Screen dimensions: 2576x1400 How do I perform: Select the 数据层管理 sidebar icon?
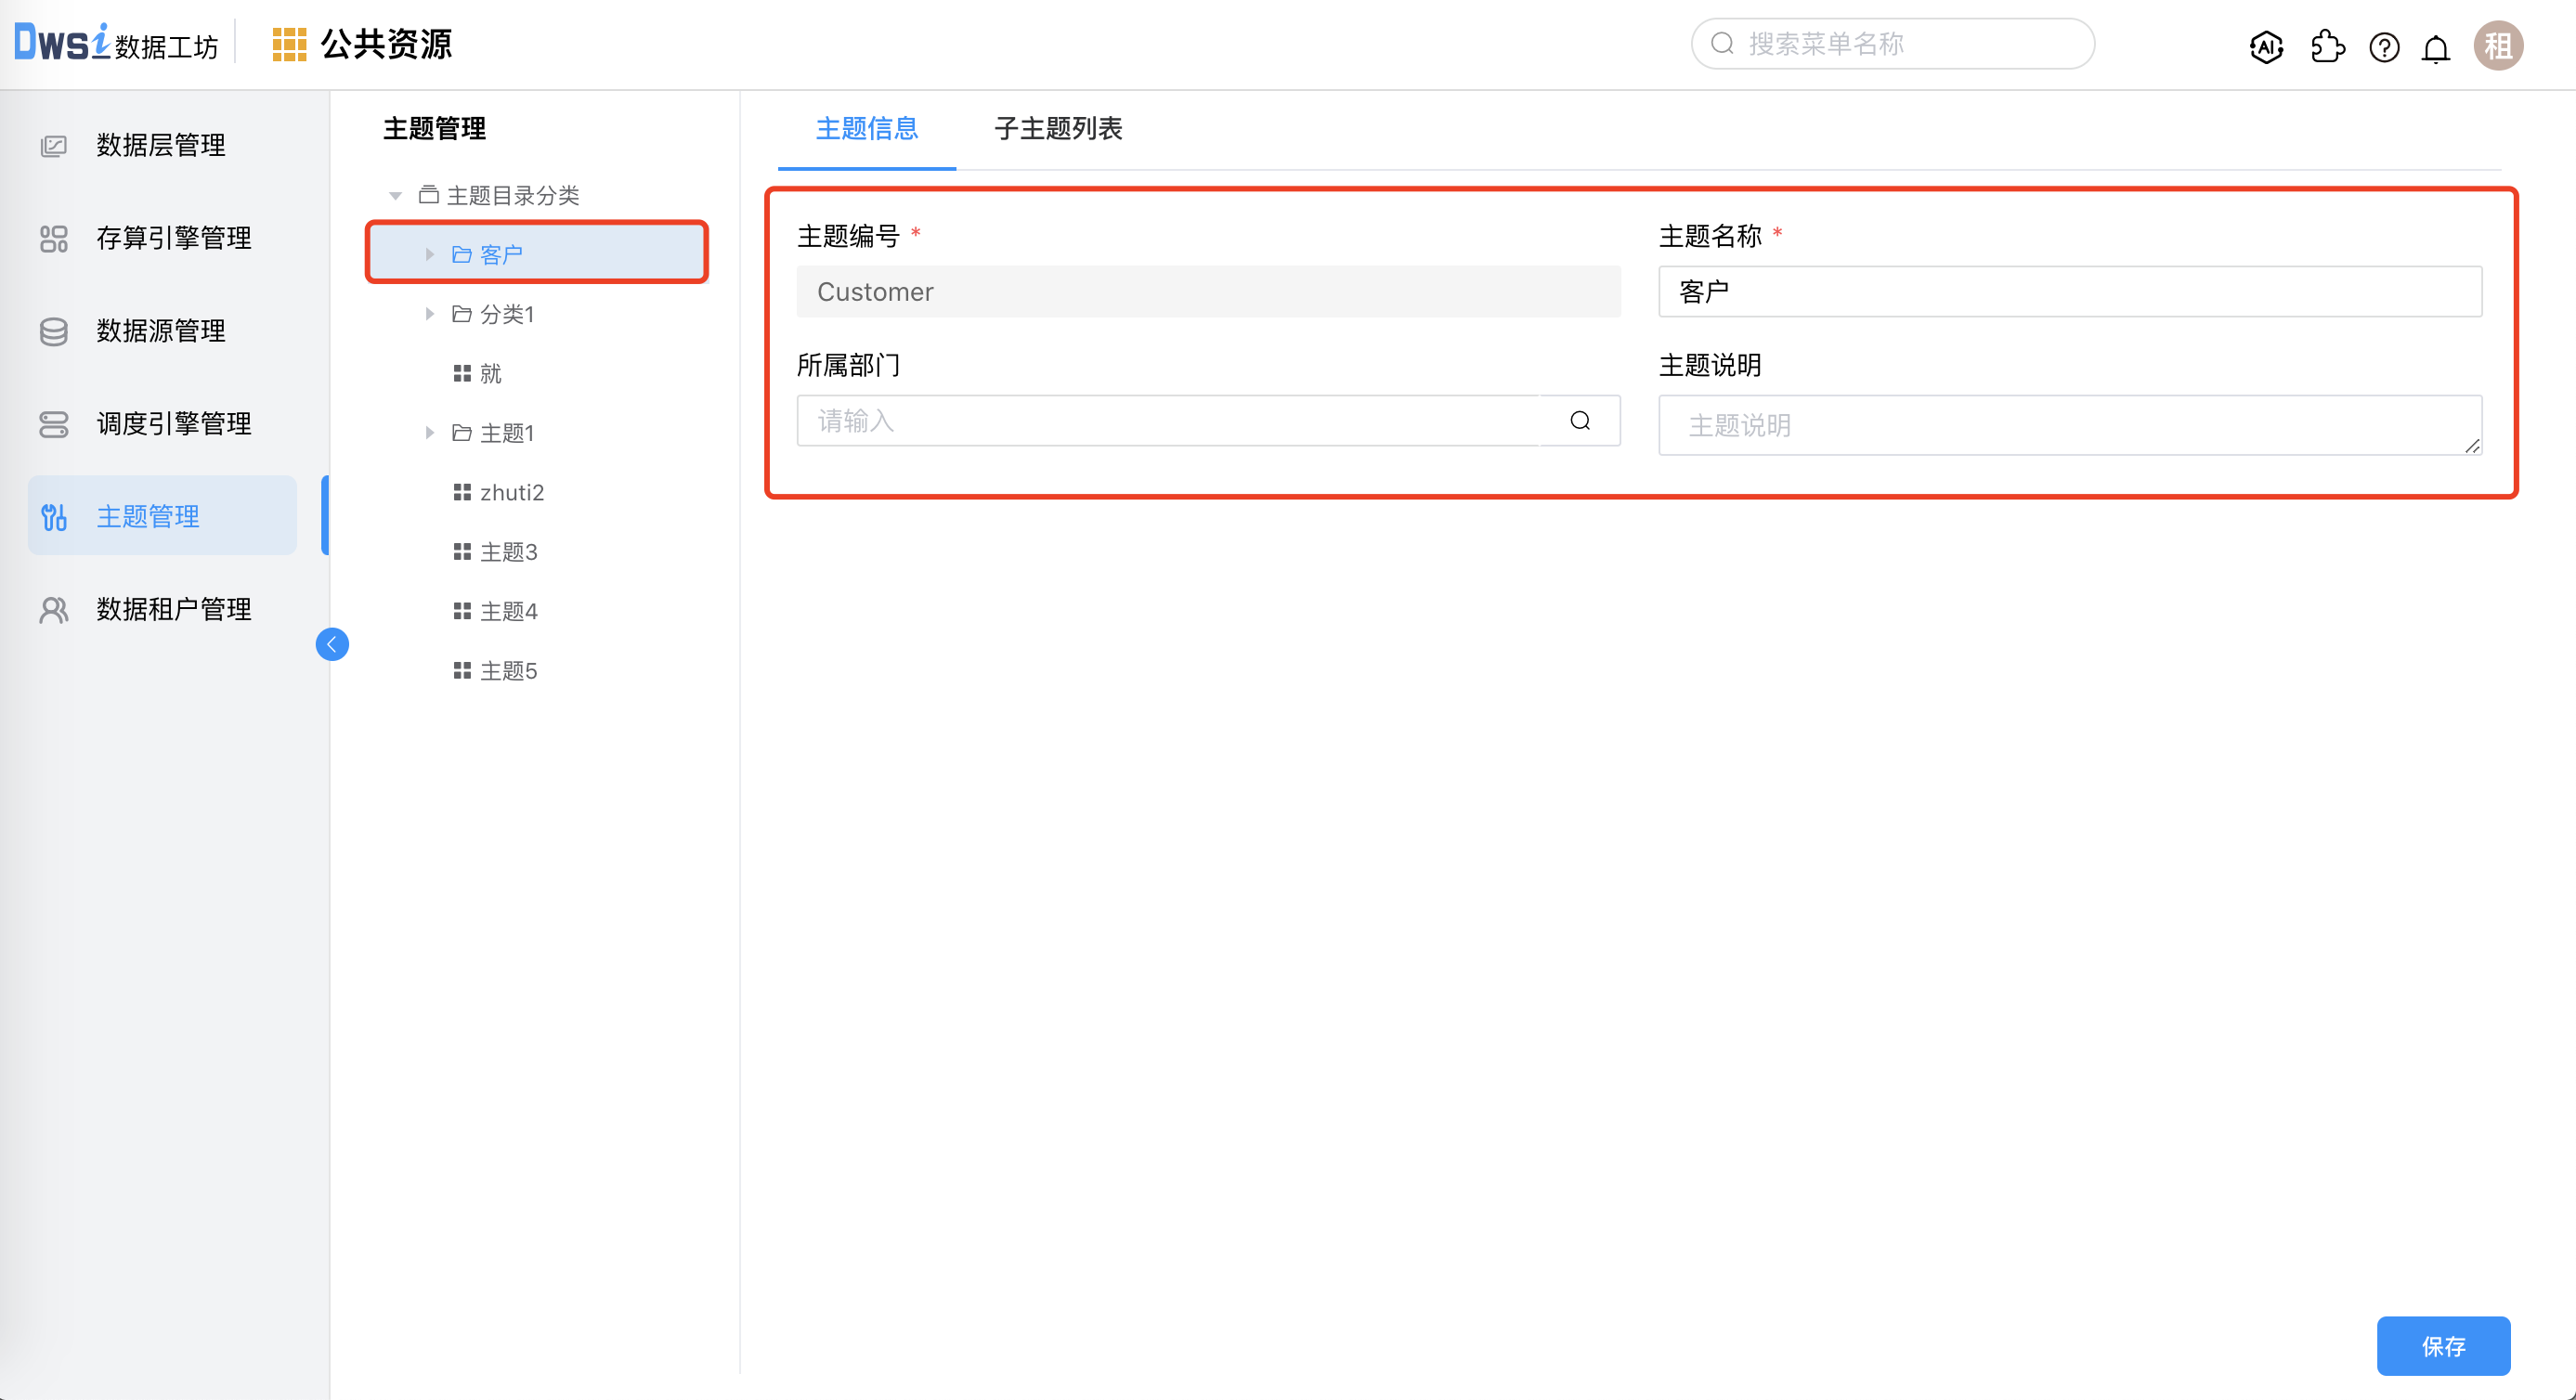[x=53, y=145]
